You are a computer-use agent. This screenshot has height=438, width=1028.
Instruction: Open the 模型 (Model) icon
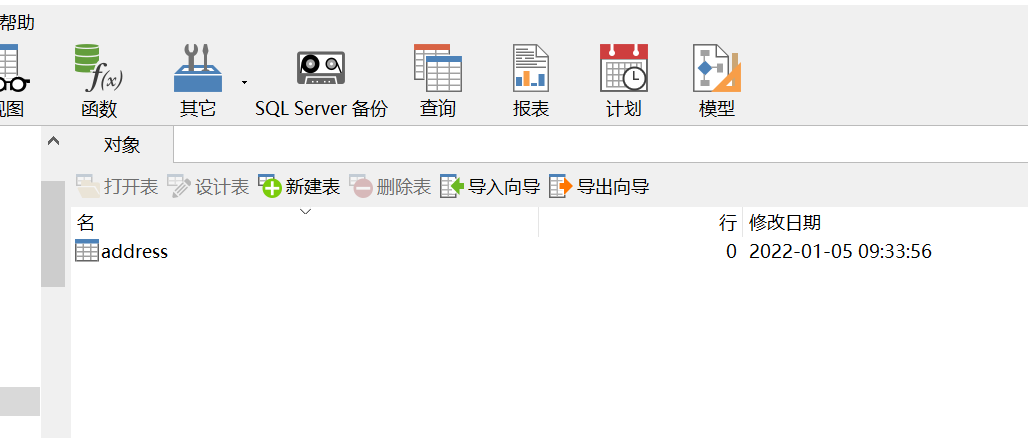pyautogui.click(x=717, y=81)
